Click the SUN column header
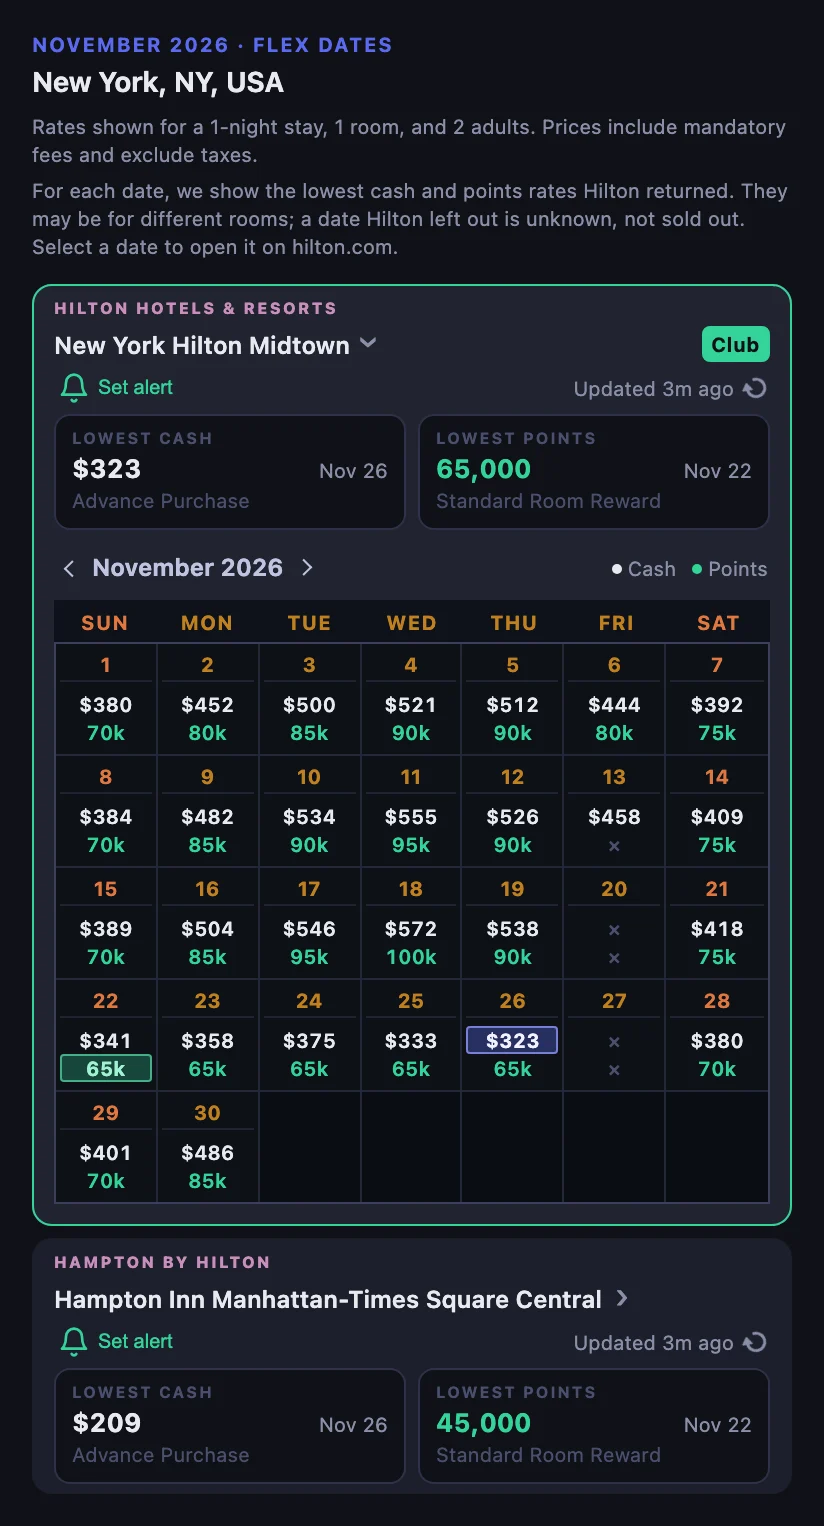The image size is (824, 1526). tap(105, 623)
